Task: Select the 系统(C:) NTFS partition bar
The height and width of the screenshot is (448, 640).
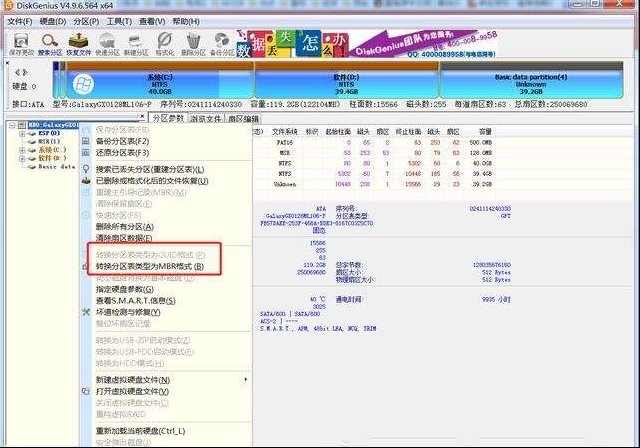Action: tap(160, 80)
